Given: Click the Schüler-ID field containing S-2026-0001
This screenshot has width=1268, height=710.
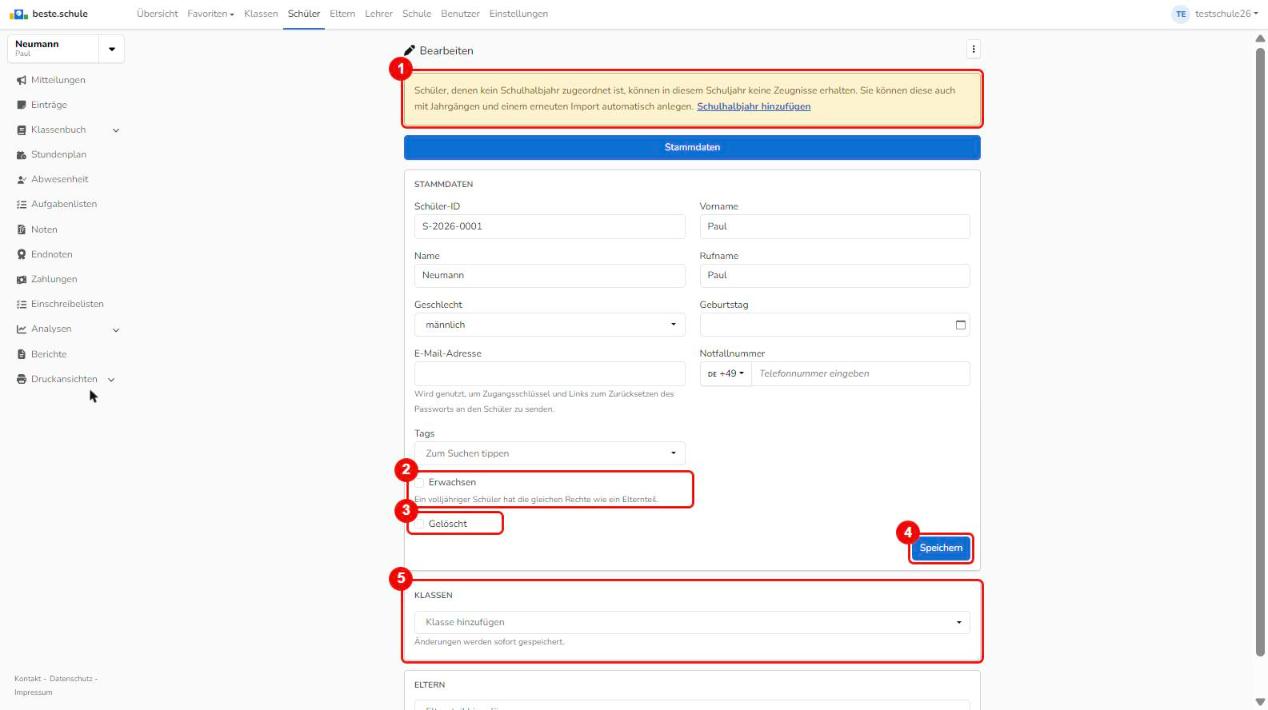Looking at the screenshot, I should (550, 226).
